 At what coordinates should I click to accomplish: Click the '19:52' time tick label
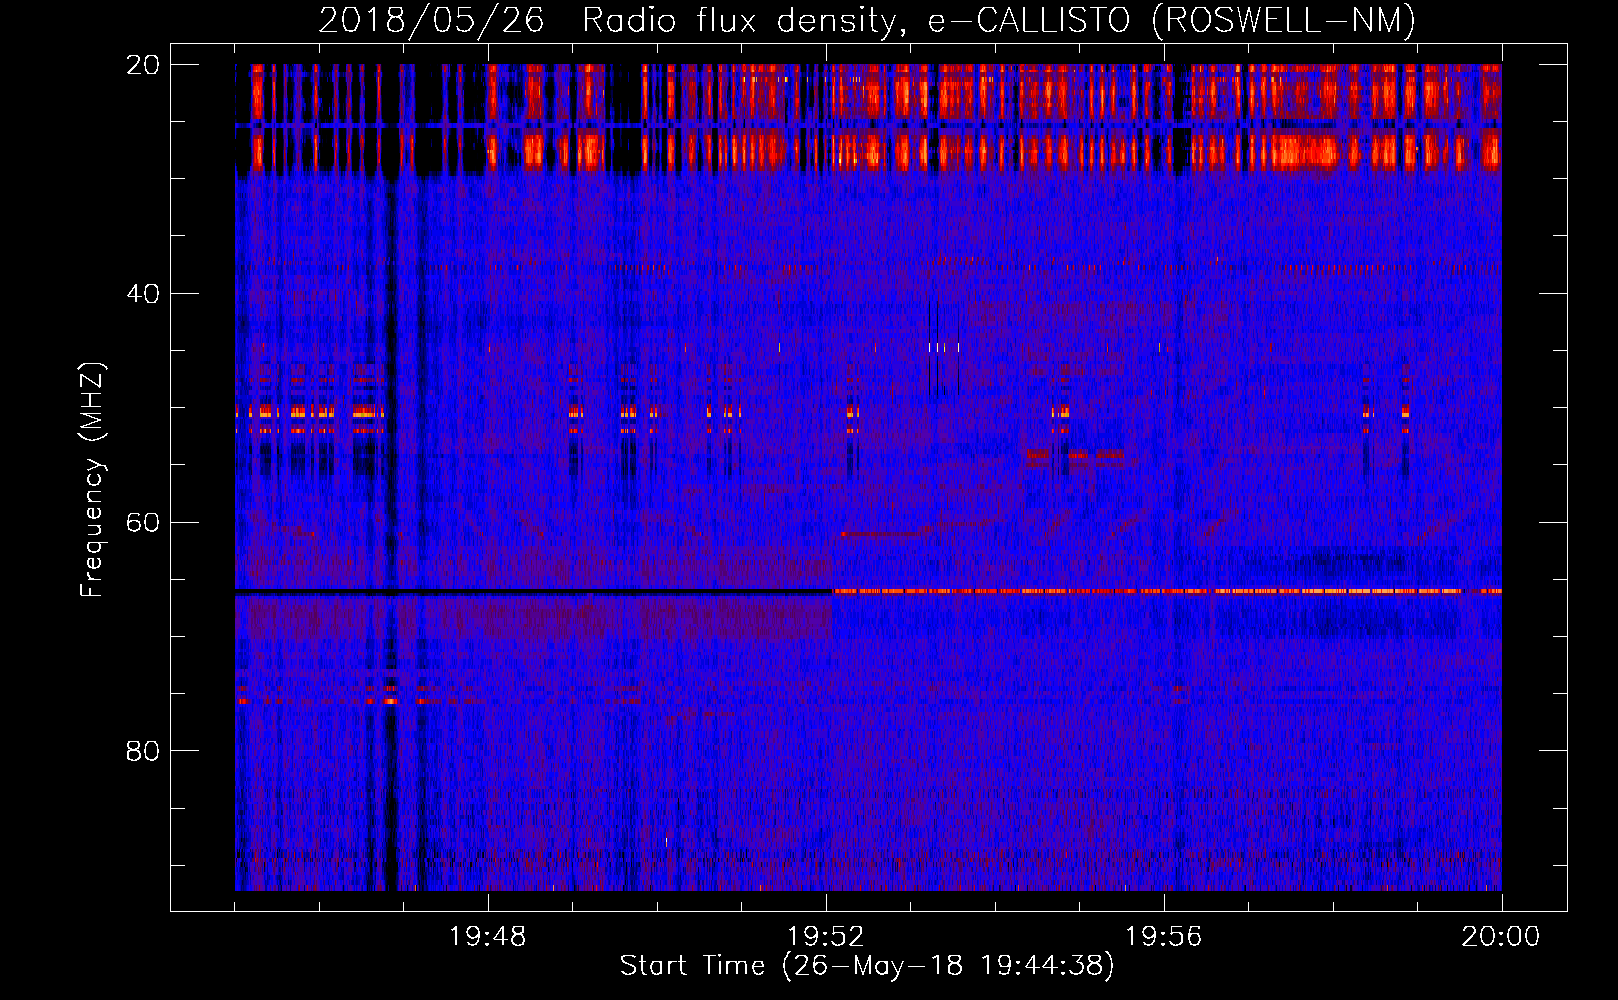point(825,937)
